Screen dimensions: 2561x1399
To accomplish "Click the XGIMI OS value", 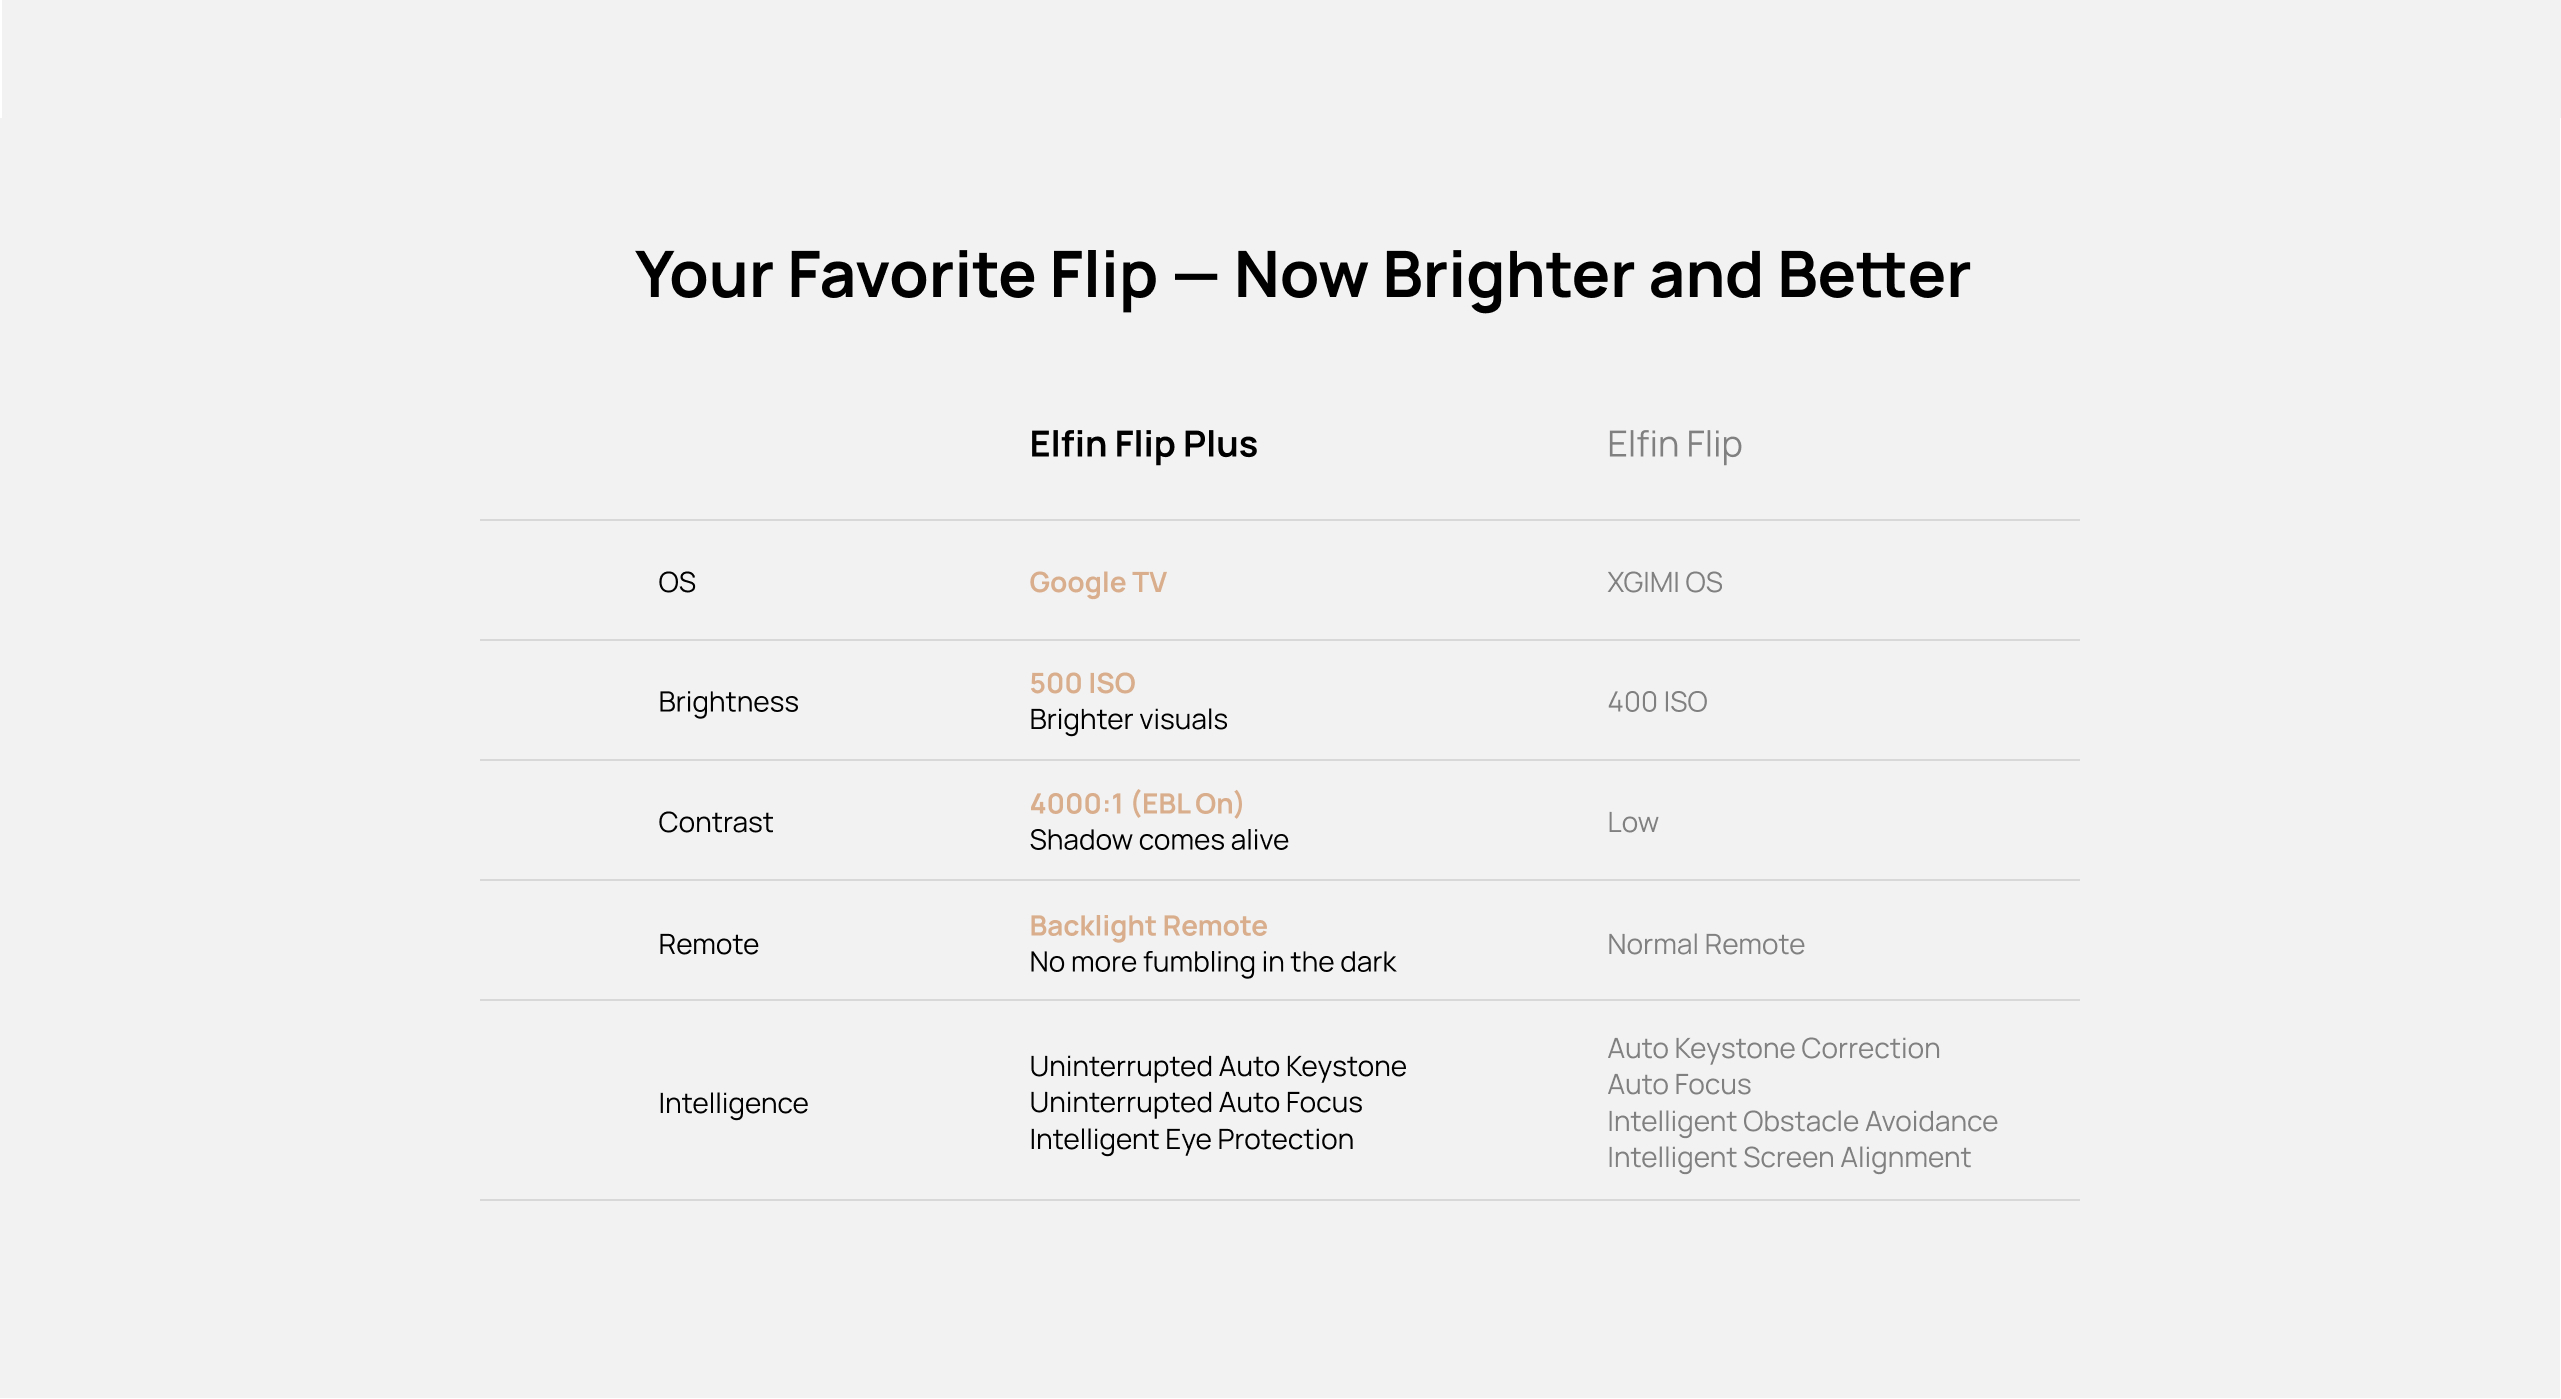I will pyautogui.click(x=1664, y=582).
